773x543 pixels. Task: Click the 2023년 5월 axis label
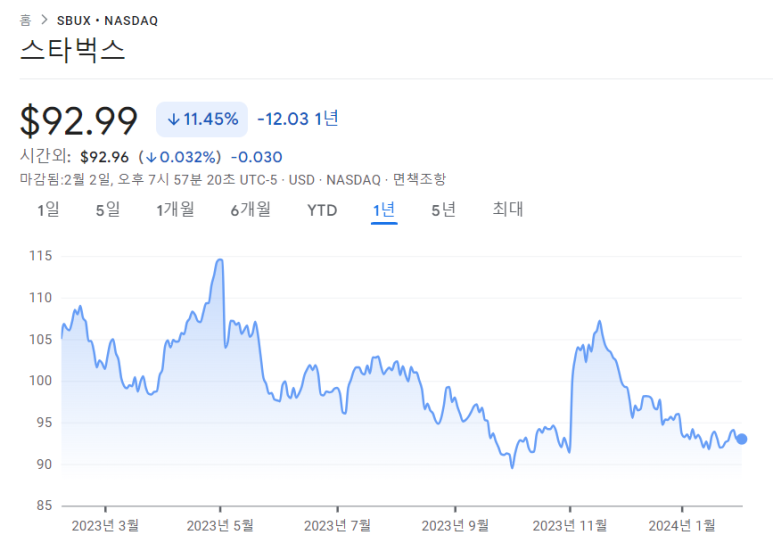coord(220,526)
